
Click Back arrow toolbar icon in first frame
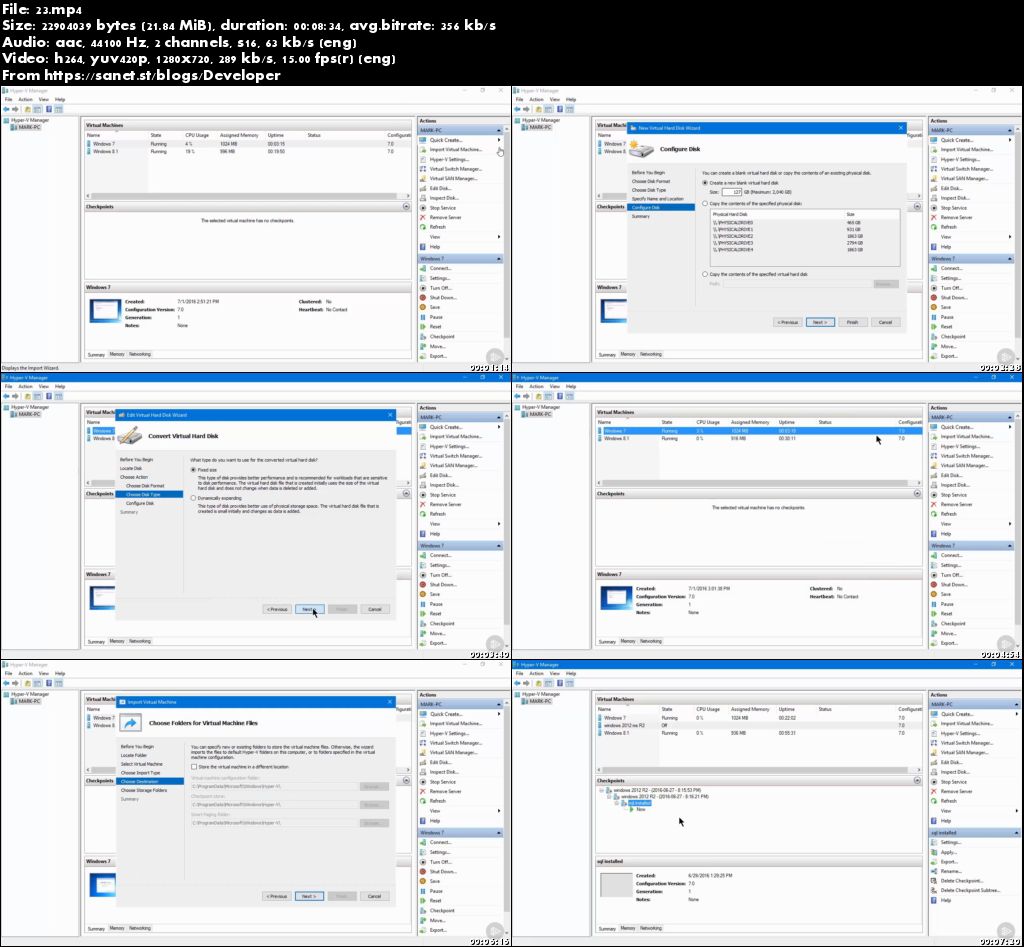point(6,109)
